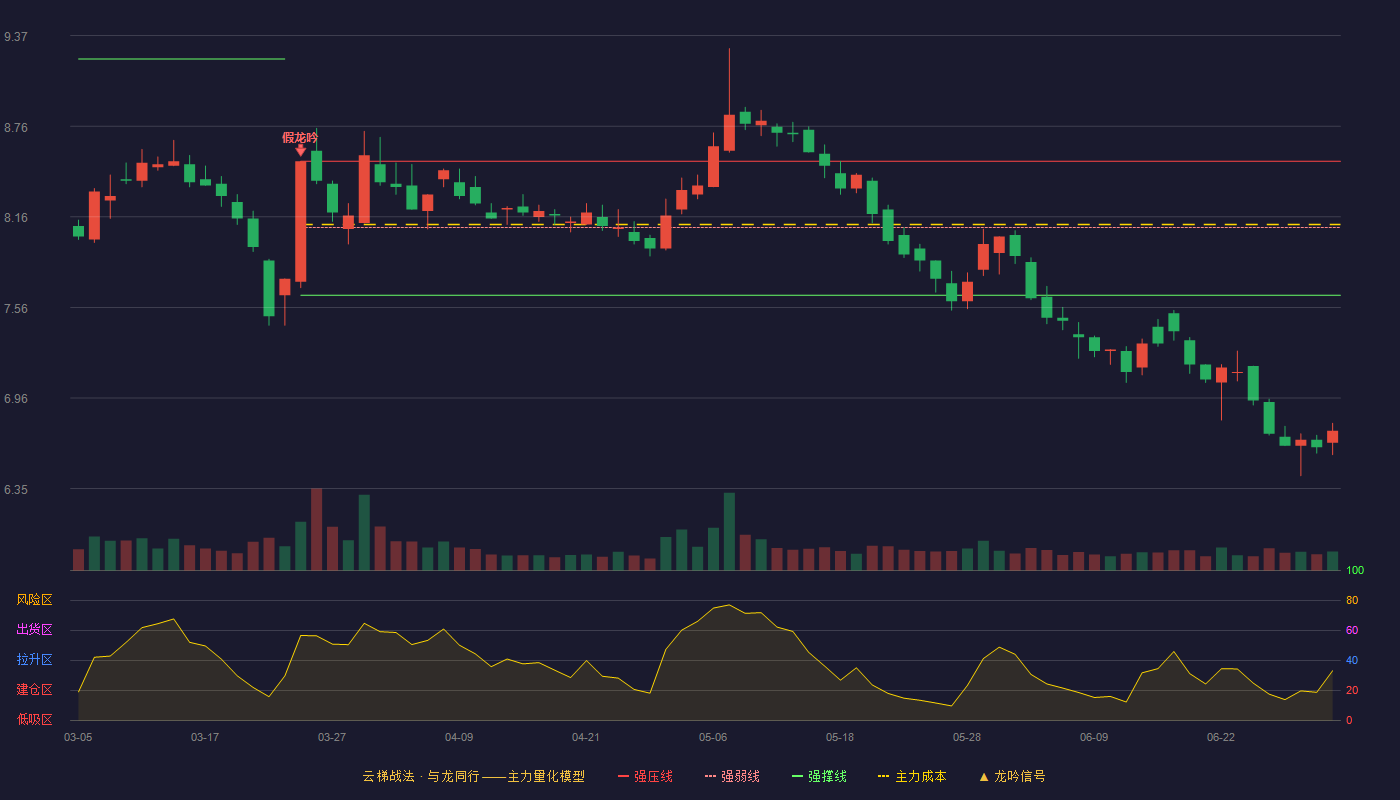Click the 6.35 price axis label
The width and height of the screenshot is (1400, 800).
[16, 489]
